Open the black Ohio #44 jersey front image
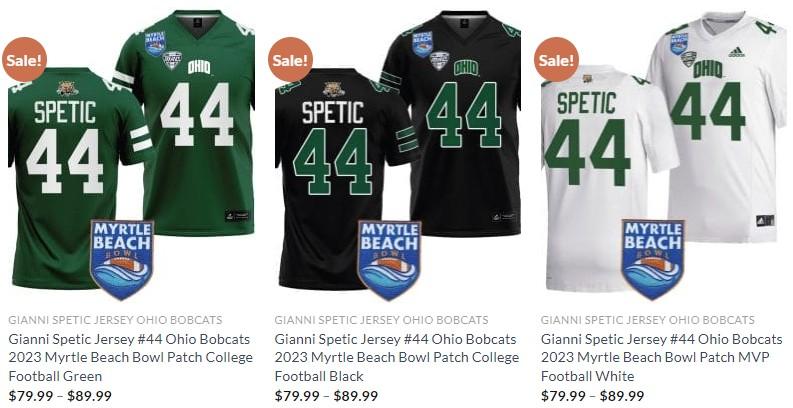Screen dimensions: 793x408 (x=458, y=121)
